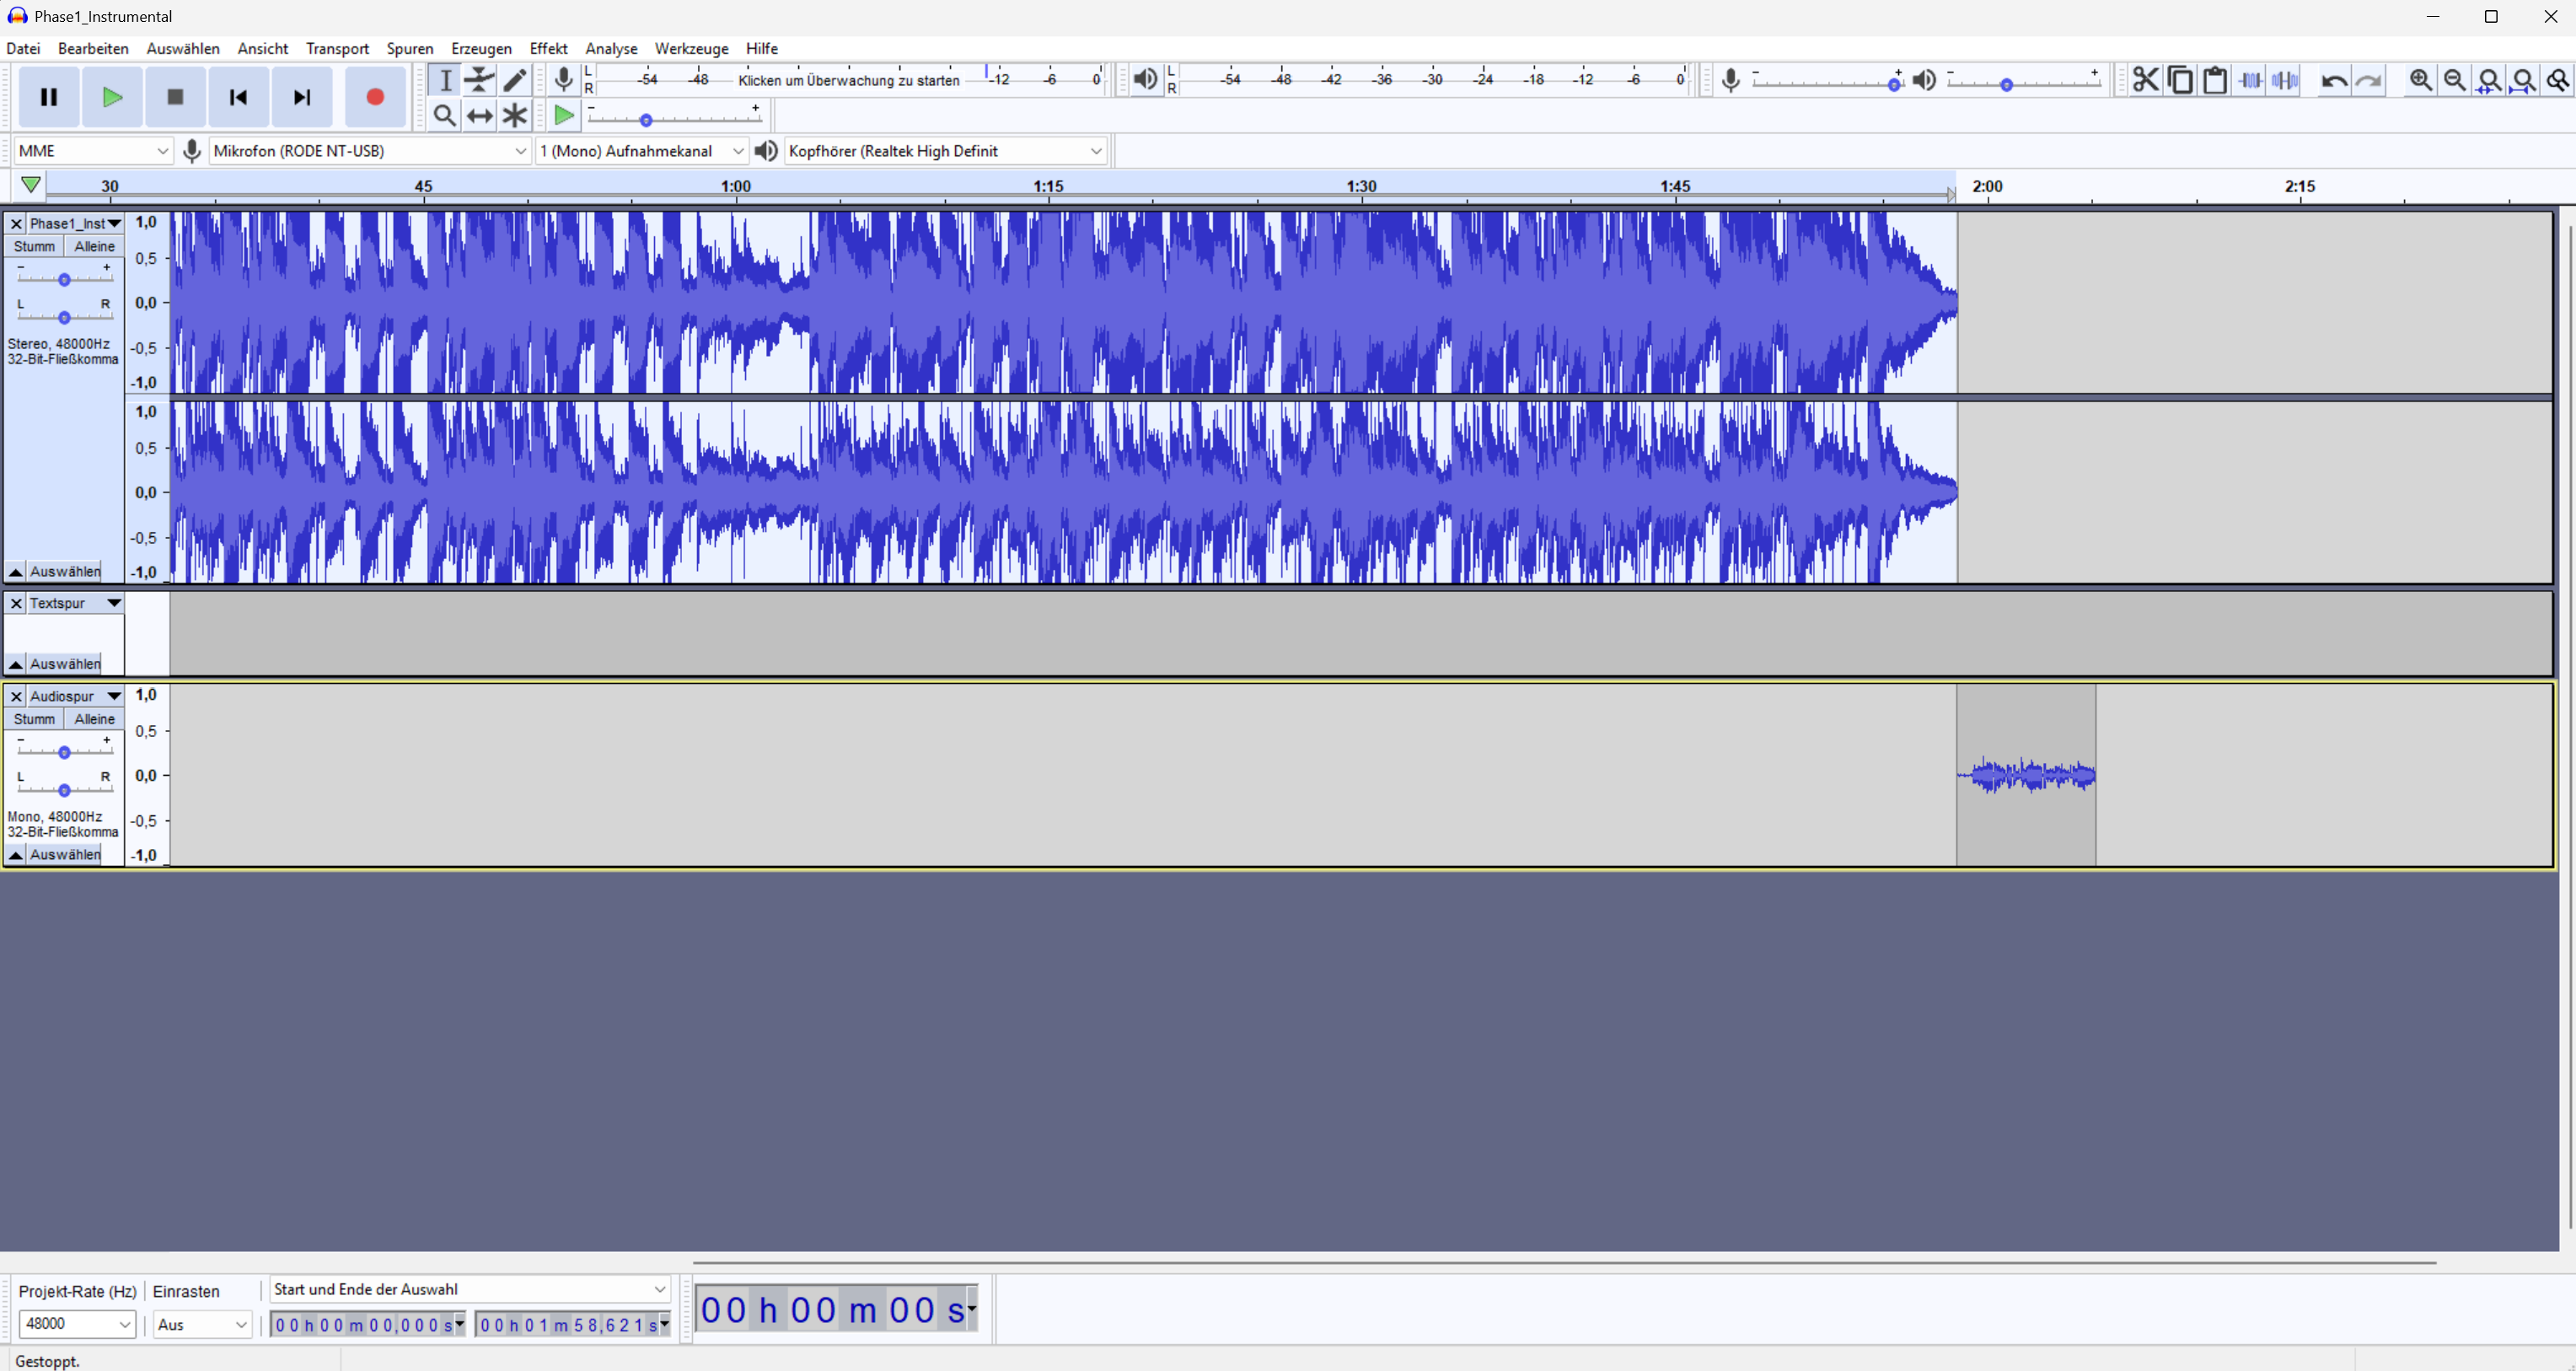Viewport: 2576px width, 1371px height.
Task: Click the paste icon
Action: tap(2214, 80)
